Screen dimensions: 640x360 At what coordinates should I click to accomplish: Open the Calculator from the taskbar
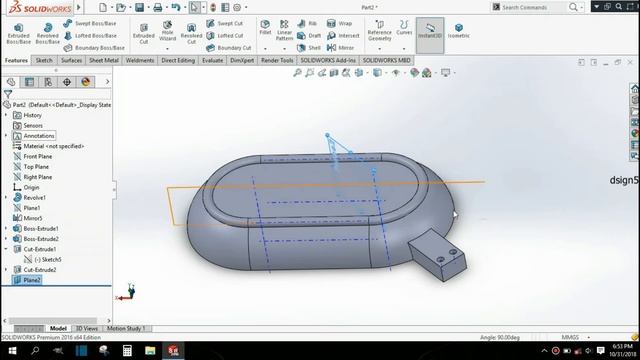click(x=127, y=351)
